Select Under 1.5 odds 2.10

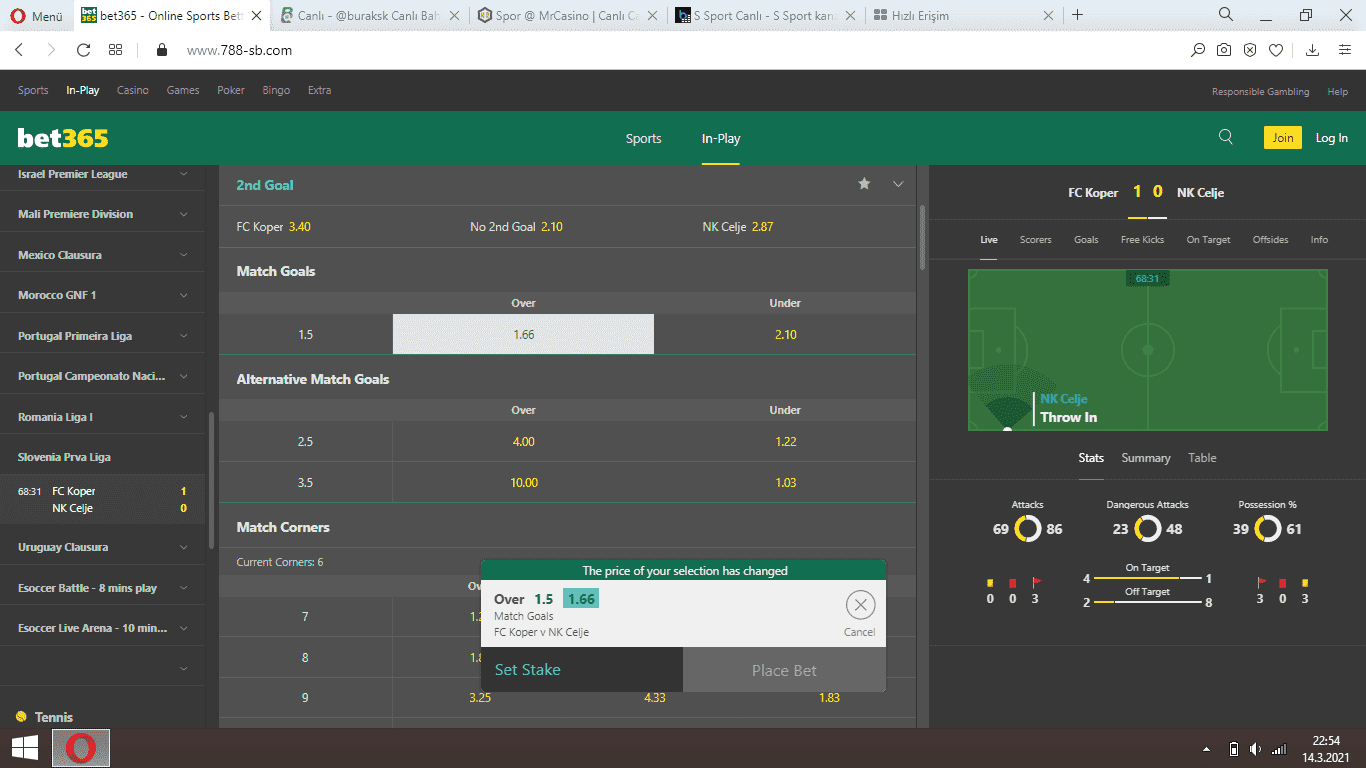pos(785,334)
